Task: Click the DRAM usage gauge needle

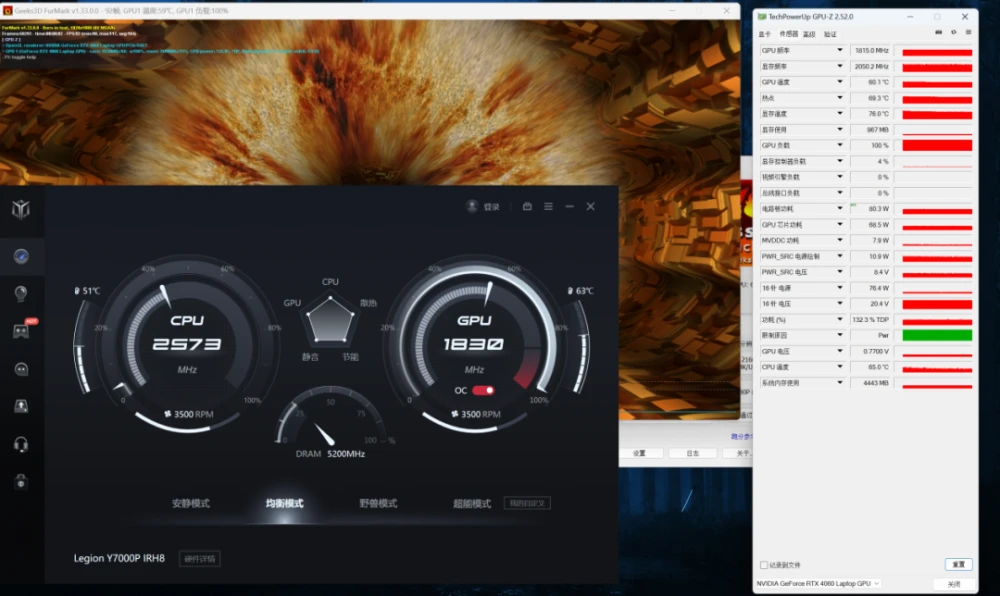Action: 325,435
